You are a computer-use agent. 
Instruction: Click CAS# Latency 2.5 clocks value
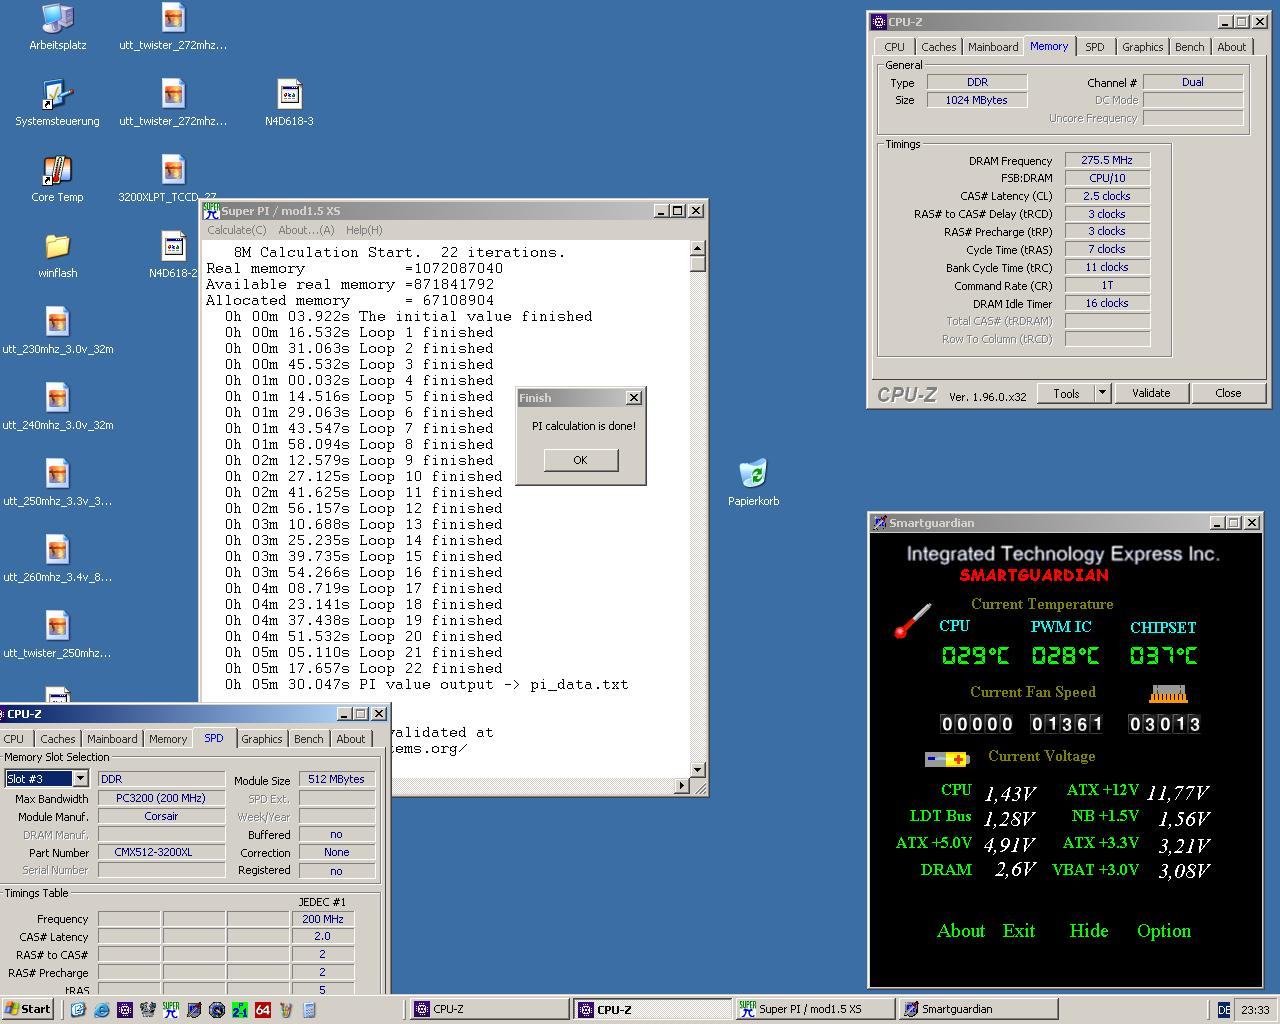pyautogui.click(x=1107, y=196)
